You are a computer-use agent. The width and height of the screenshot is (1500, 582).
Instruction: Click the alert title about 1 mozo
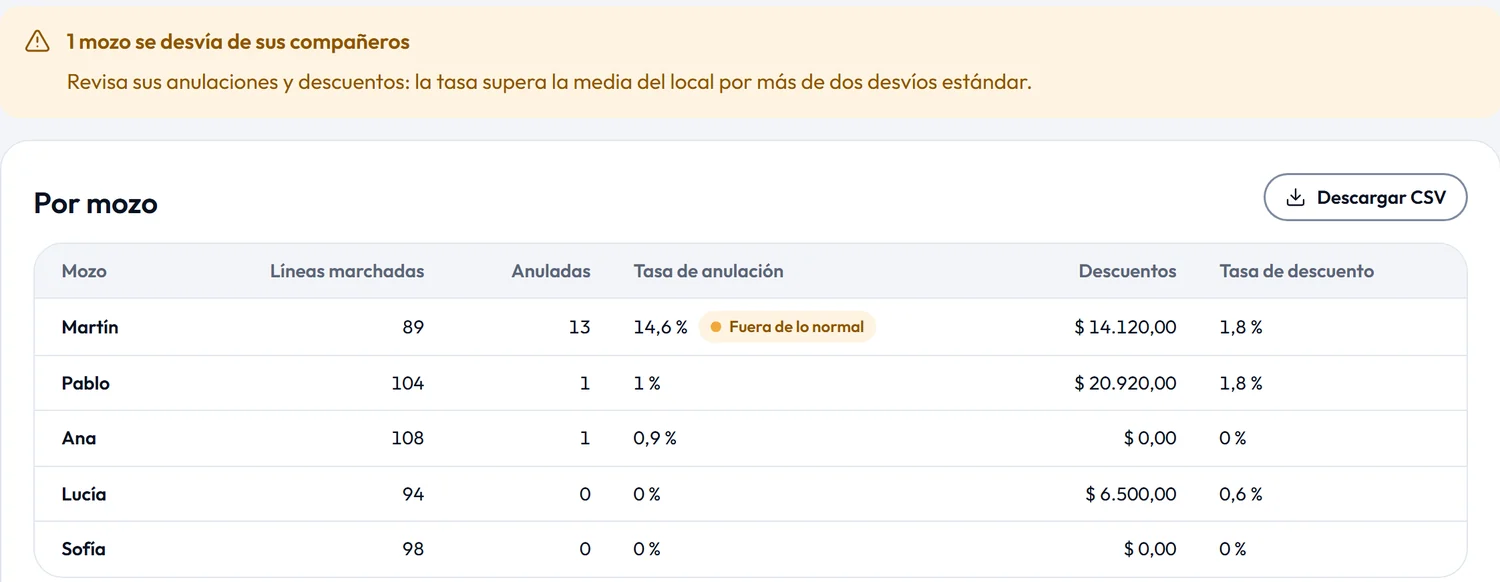(x=238, y=42)
